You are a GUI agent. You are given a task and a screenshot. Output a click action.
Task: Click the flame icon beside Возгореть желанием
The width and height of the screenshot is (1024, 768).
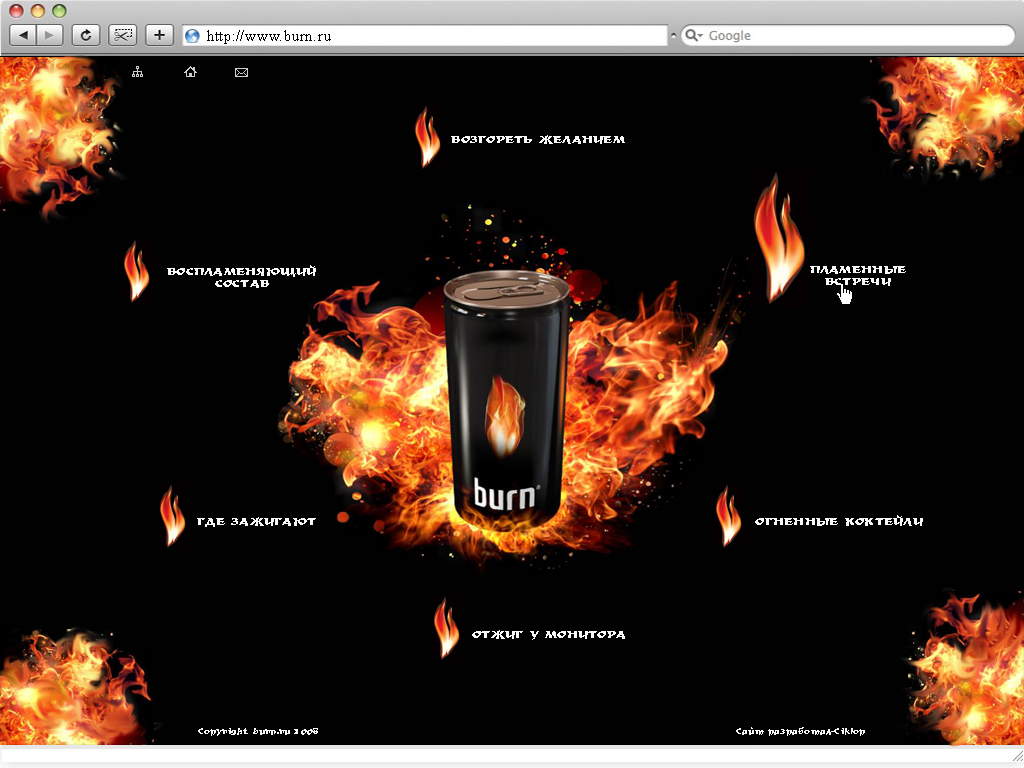click(426, 138)
